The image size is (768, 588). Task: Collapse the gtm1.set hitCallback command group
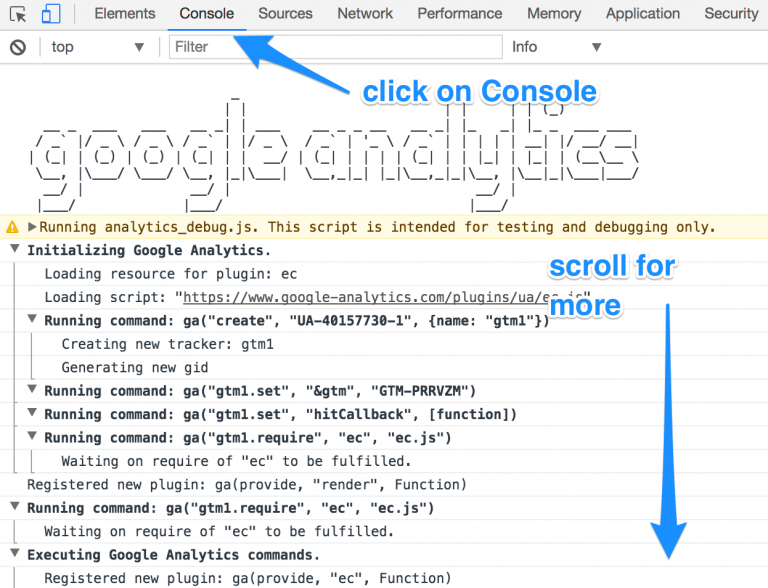tap(32, 414)
